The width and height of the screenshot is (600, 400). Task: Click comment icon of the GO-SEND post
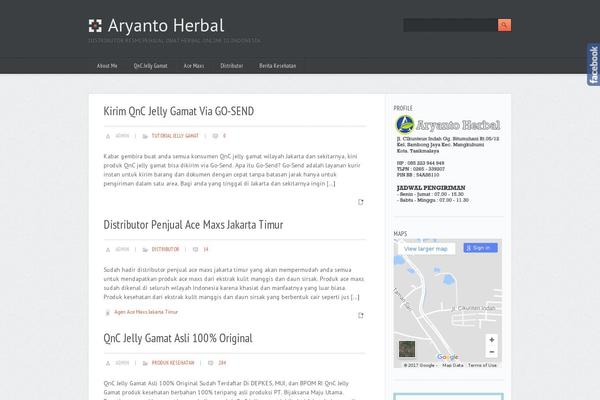tap(215, 136)
